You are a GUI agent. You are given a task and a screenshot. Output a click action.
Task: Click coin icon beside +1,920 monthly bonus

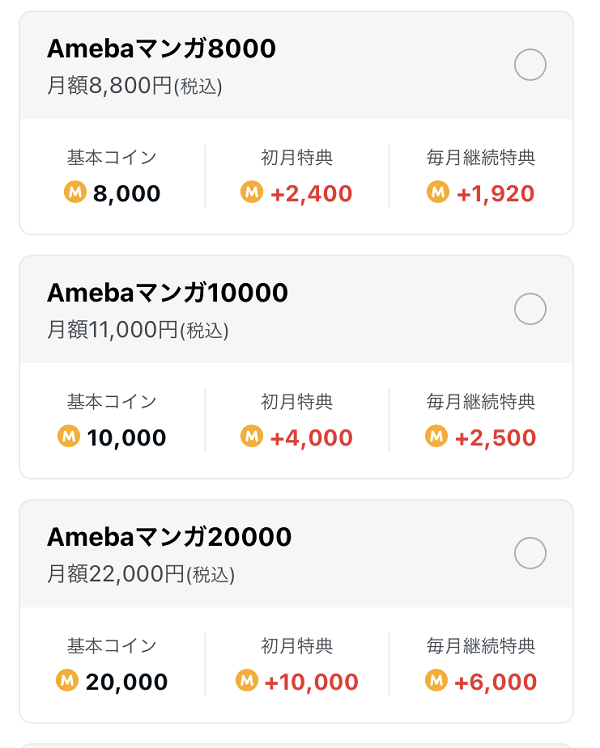(x=438, y=192)
